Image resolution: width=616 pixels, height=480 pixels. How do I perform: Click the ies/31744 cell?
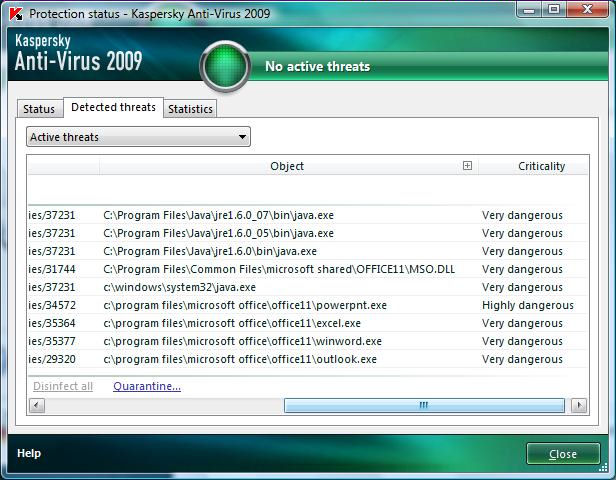point(52,269)
